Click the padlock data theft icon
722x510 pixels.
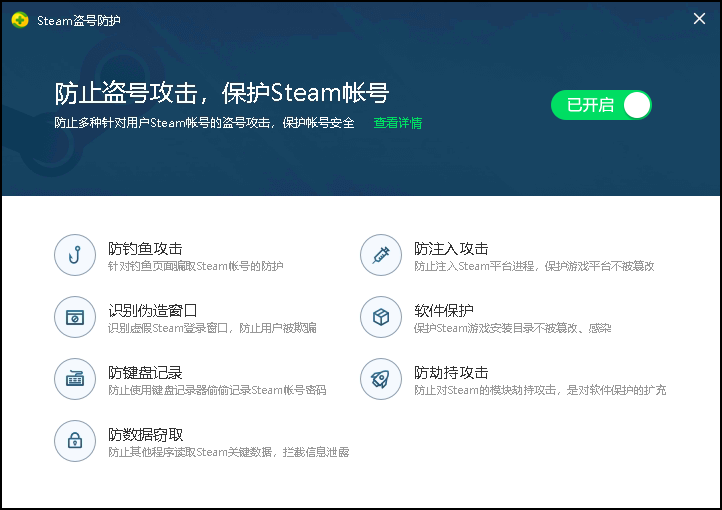coord(75,441)
